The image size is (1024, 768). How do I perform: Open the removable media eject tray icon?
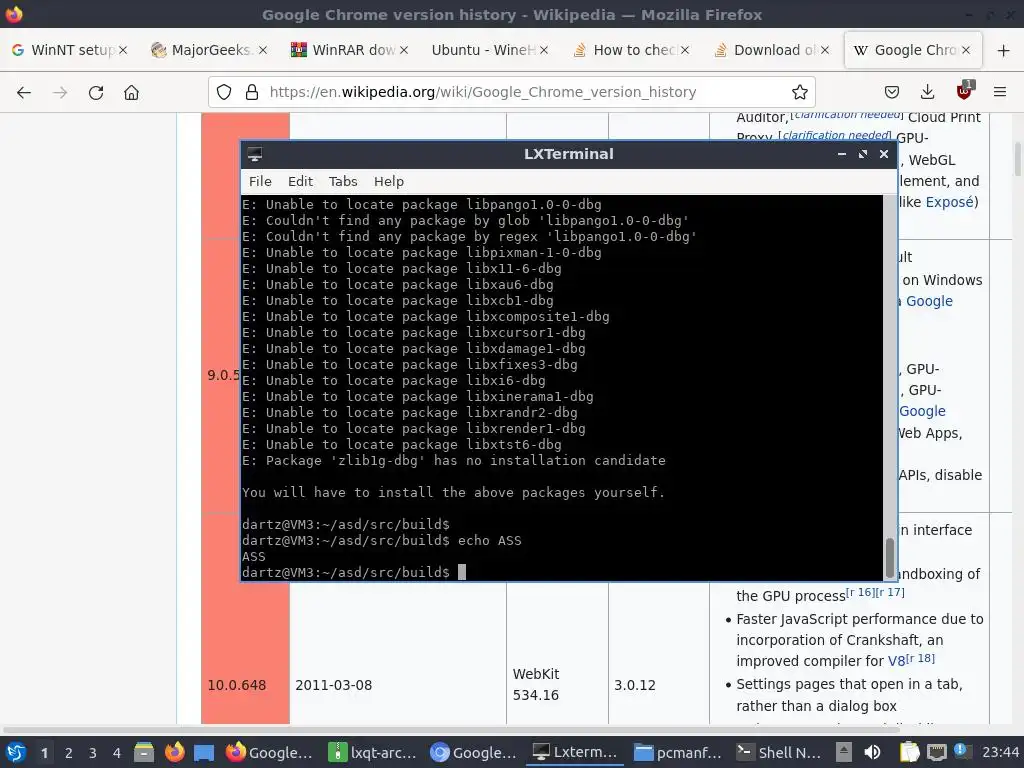click(x=844, y=752)
